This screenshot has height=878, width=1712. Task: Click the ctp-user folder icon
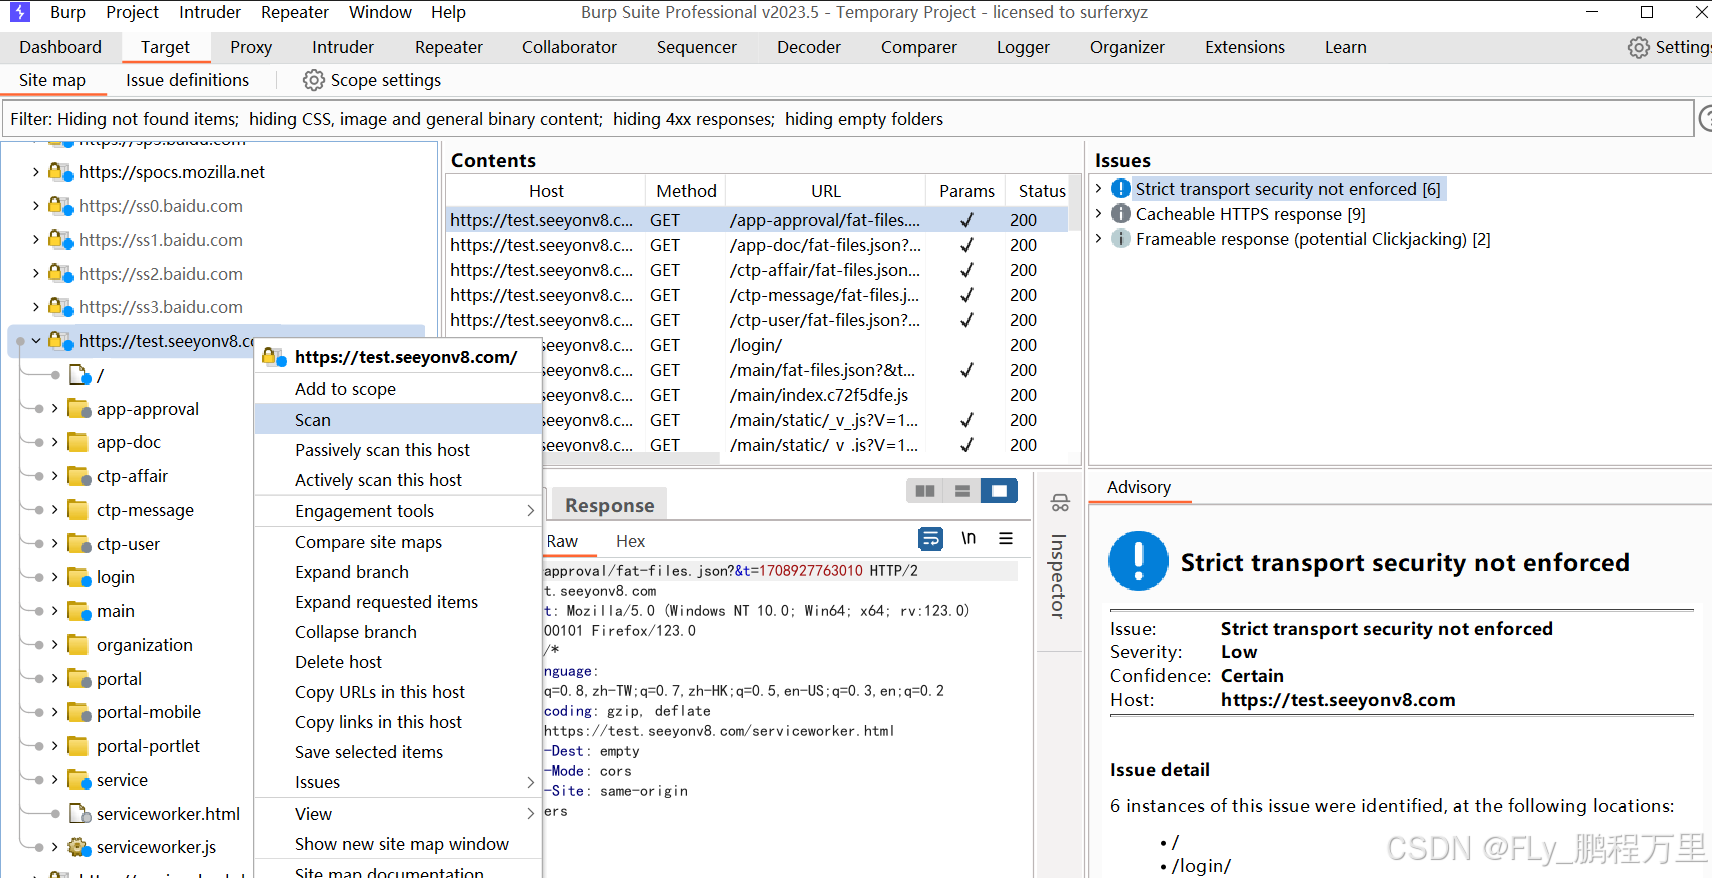click(x=79, y=543)
